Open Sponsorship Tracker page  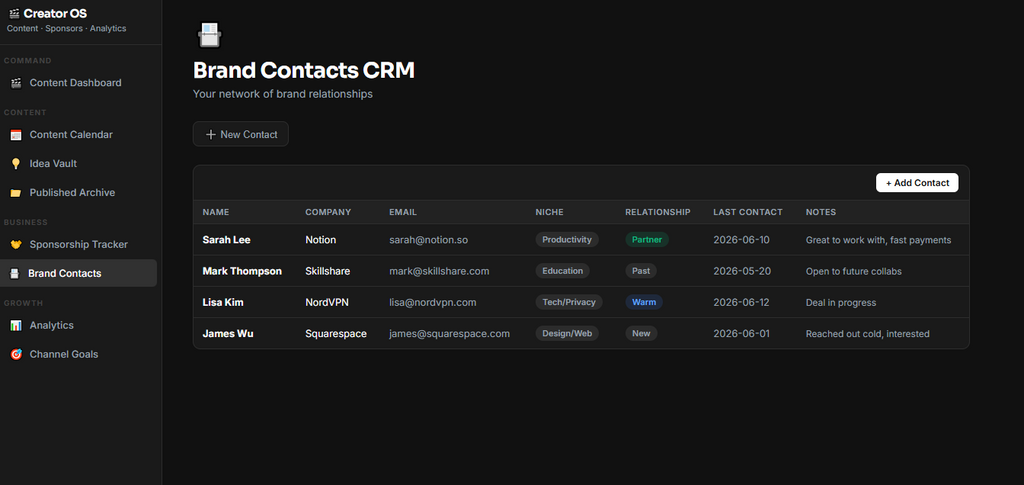coord(78,244)
